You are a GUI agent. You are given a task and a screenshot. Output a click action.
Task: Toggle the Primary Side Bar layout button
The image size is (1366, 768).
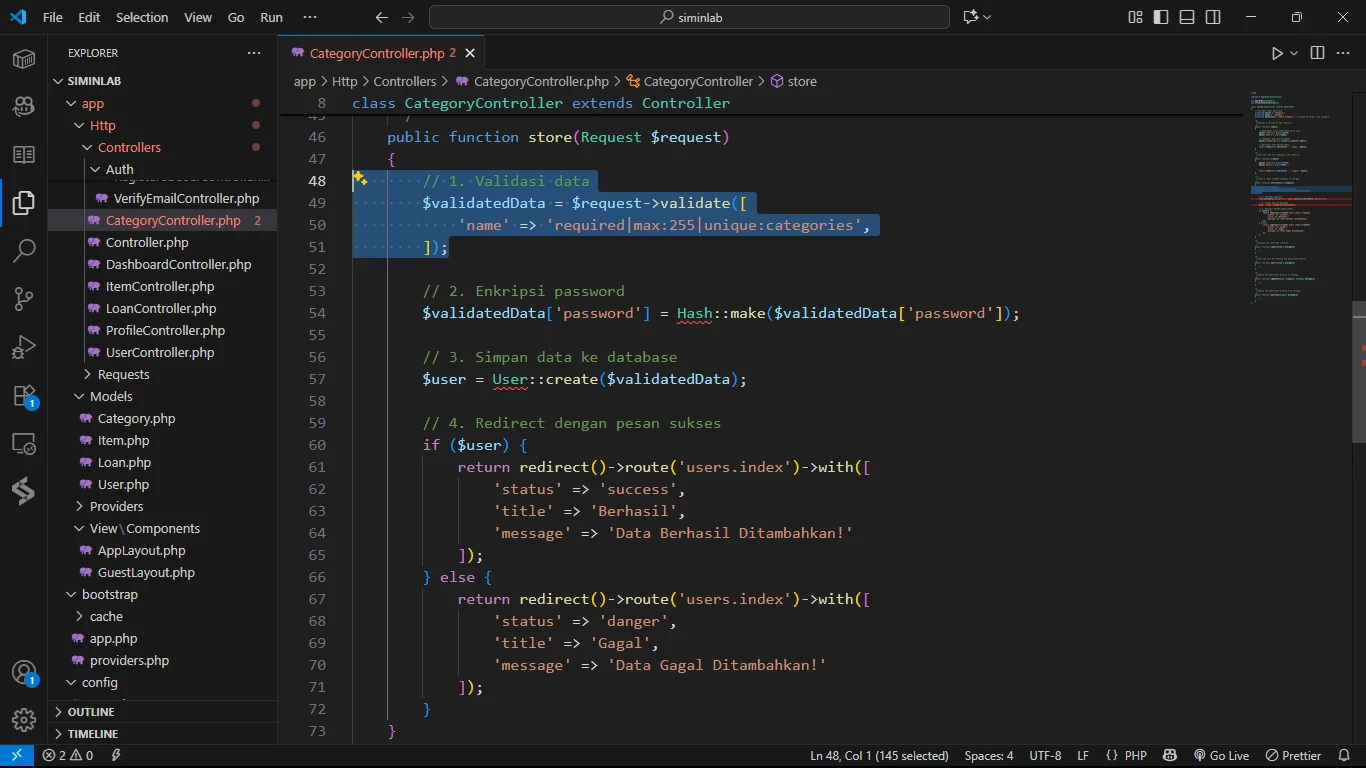pyautogui.click(x=1161, y=17)
